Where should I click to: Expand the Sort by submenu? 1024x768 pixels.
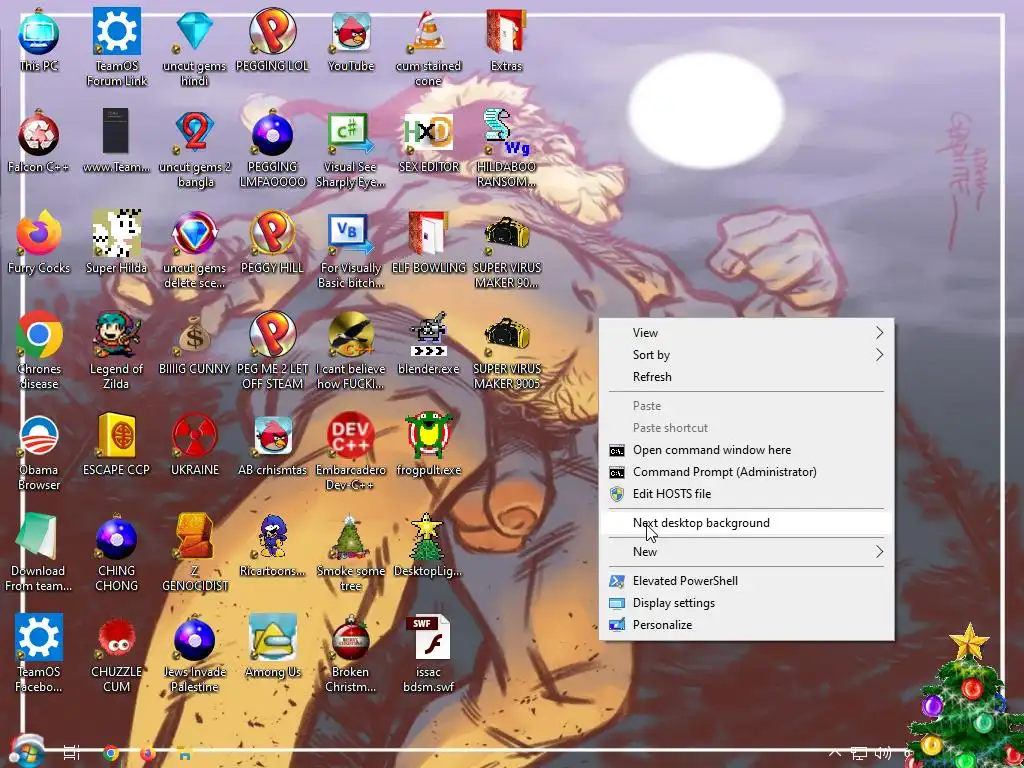(x=746, y=355)
